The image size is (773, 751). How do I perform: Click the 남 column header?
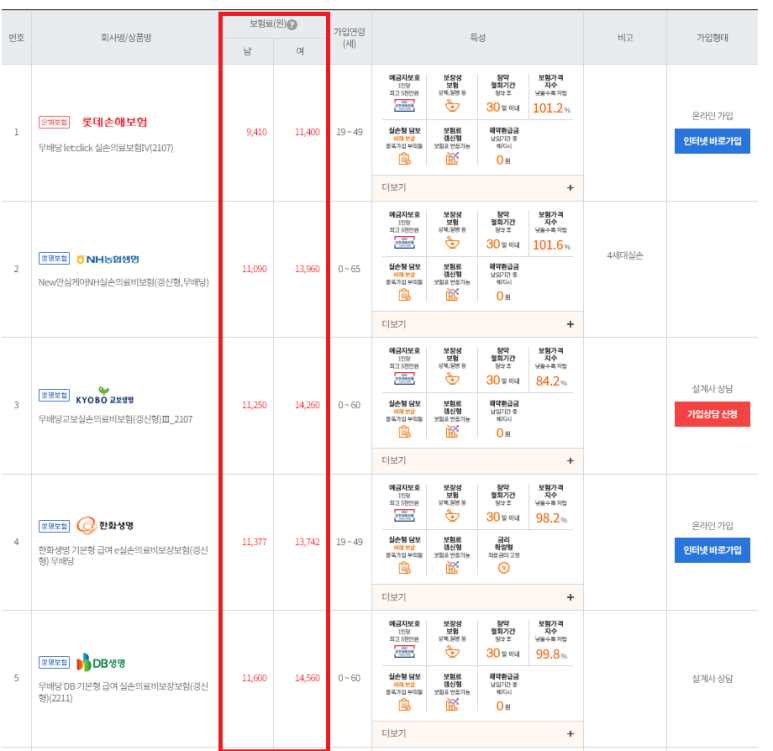(247, 51)
